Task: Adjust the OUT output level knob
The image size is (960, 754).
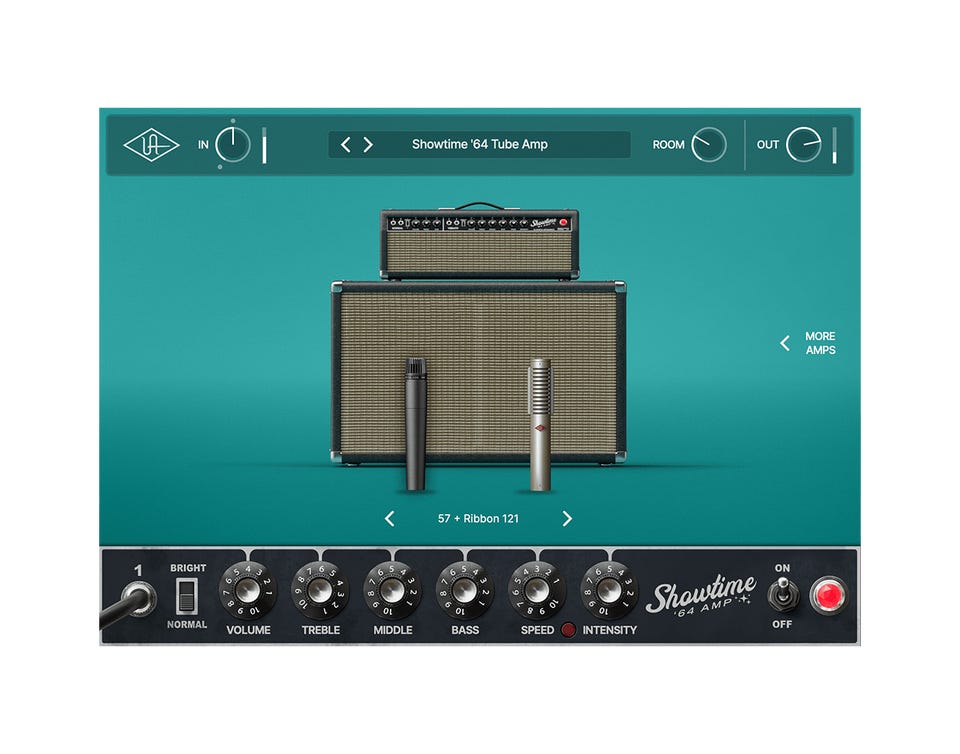Action: pos(803,145)
